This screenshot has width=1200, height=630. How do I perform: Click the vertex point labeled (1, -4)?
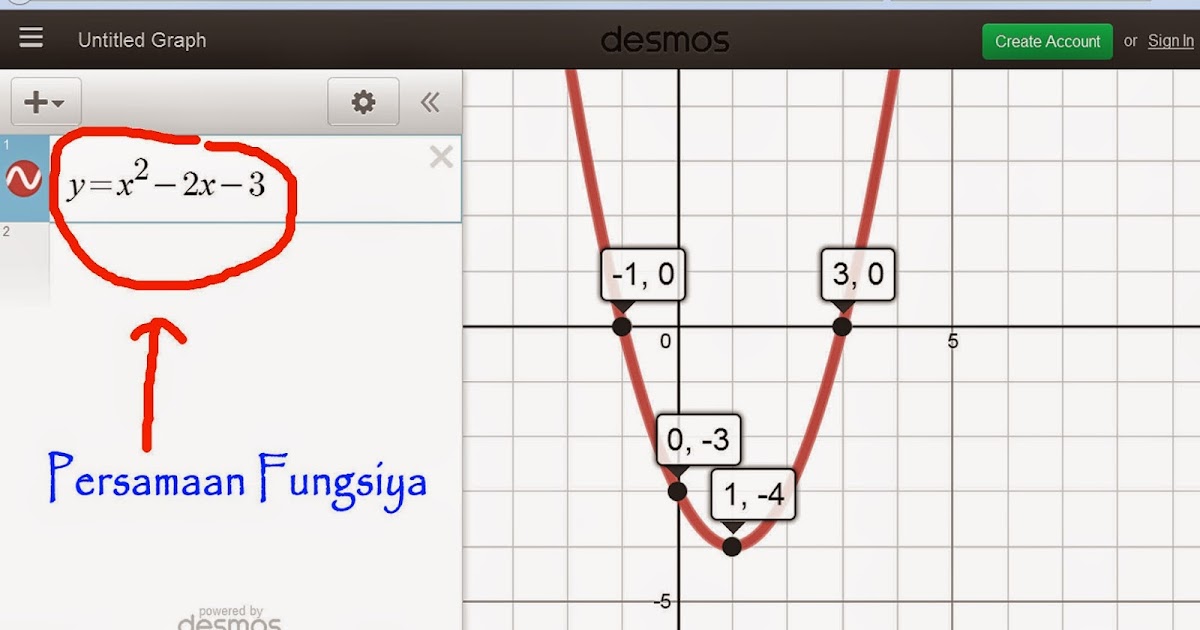(x=731, y=546)
